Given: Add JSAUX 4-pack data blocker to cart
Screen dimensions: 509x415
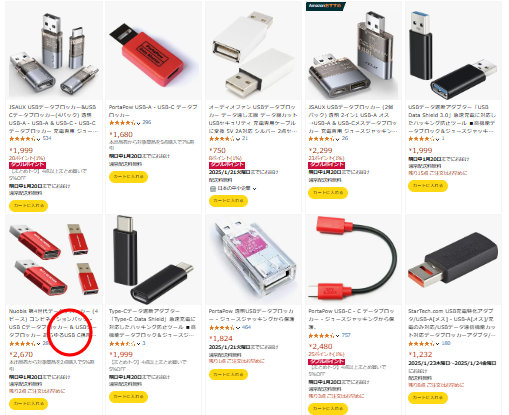Looking at the screenshot, I should click(28, 205).
